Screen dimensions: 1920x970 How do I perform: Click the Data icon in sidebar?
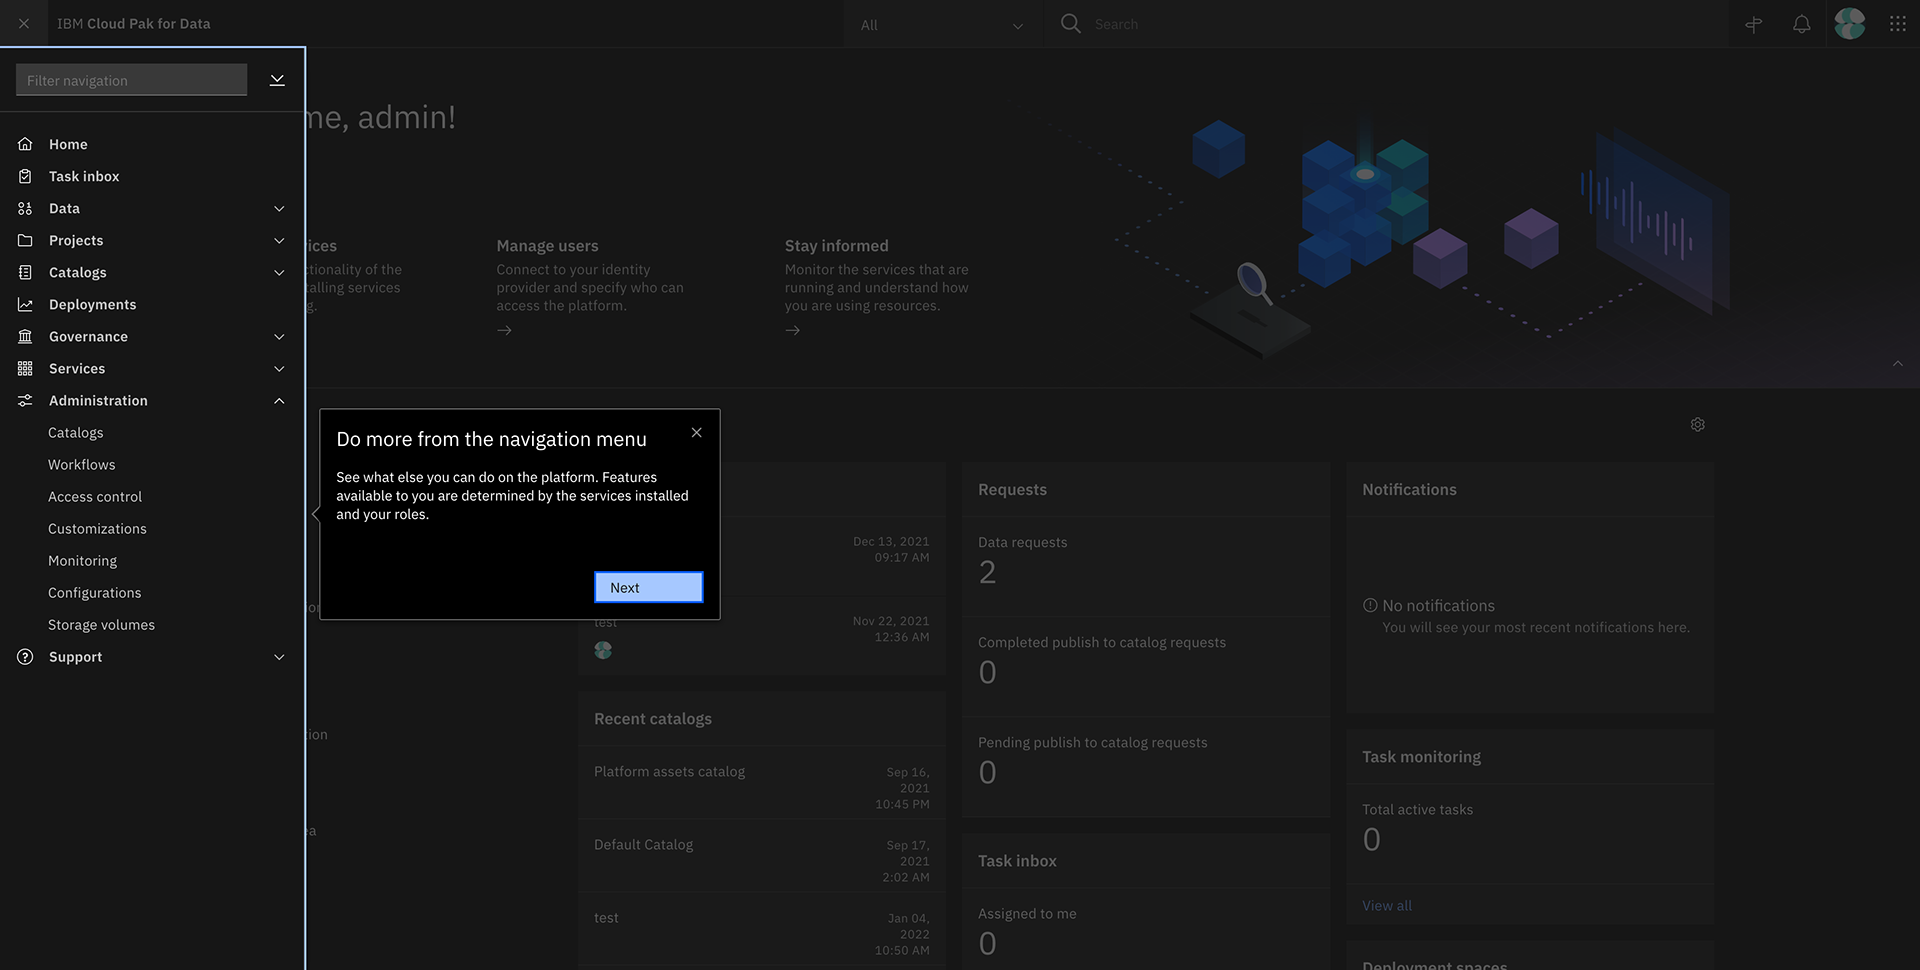click(25, 208)
